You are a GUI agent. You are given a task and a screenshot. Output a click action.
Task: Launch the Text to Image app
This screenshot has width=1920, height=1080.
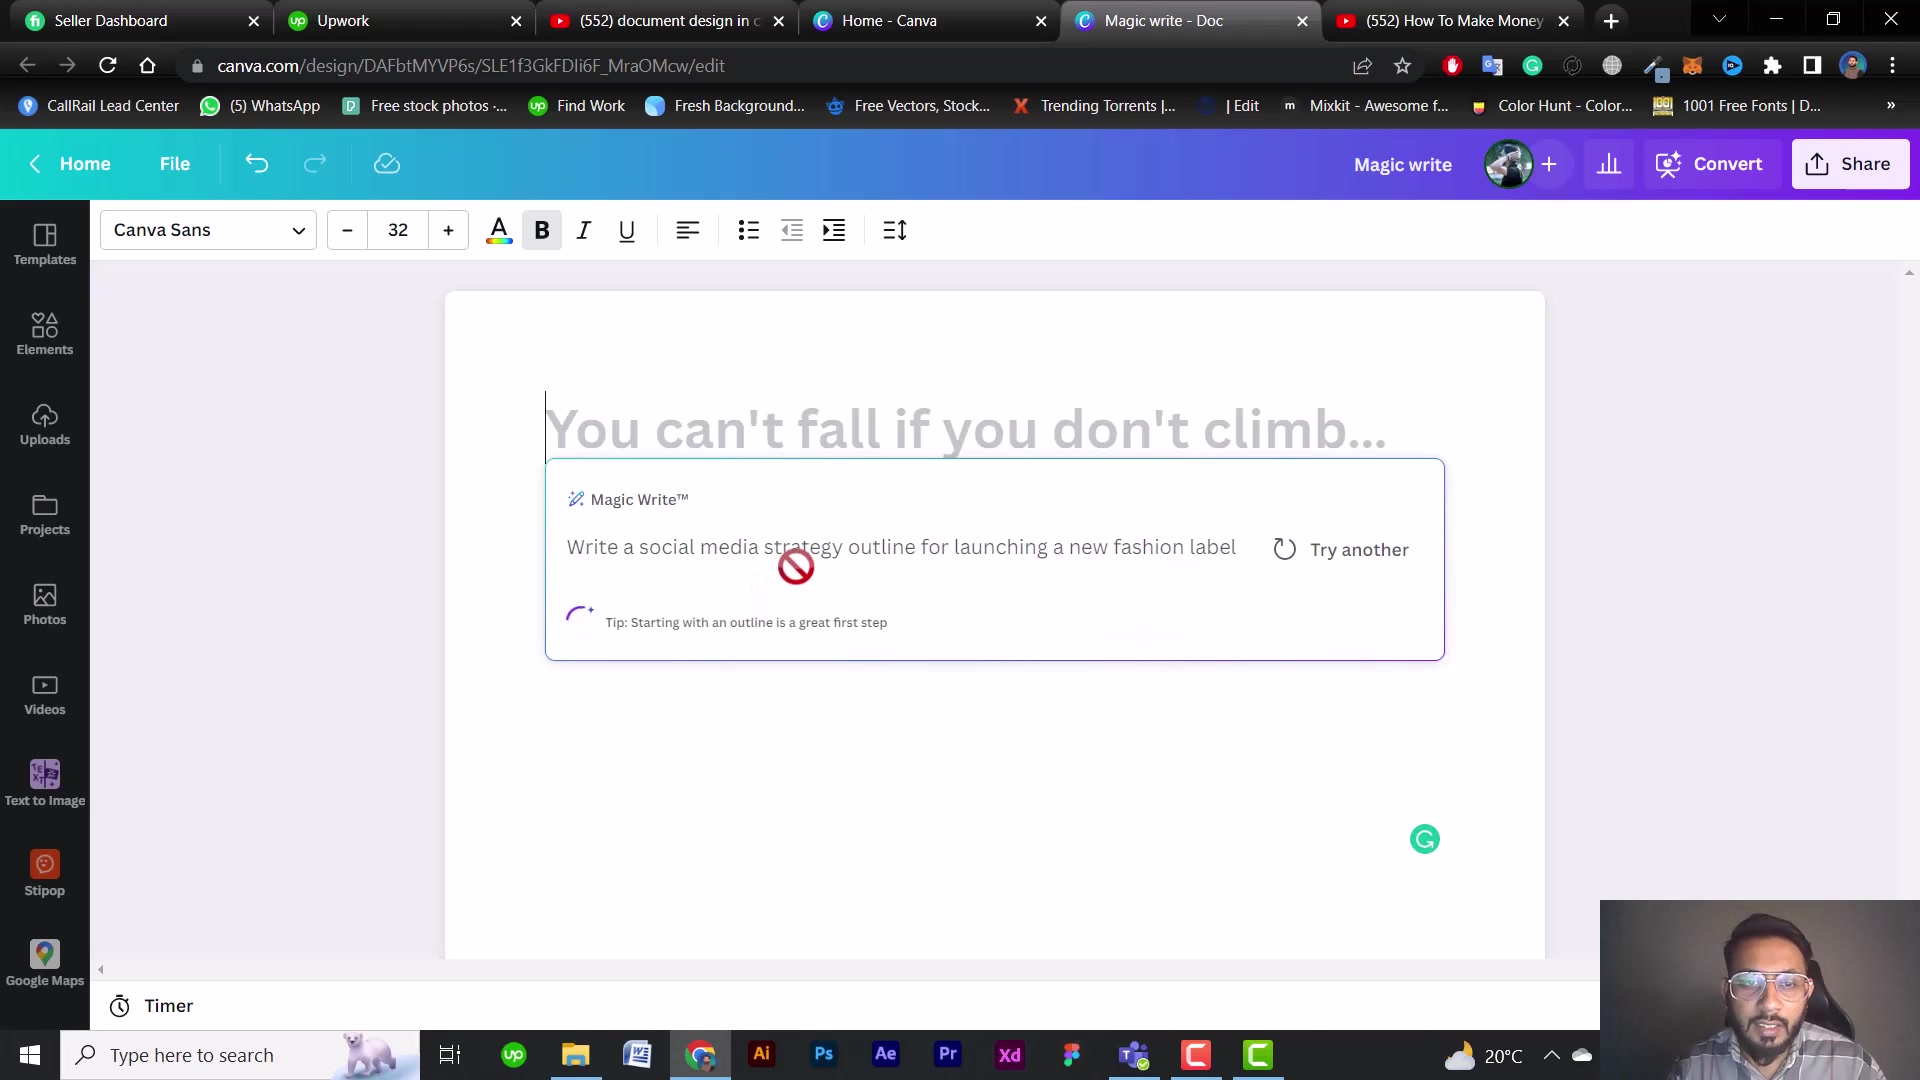click(x=45, y=783)
